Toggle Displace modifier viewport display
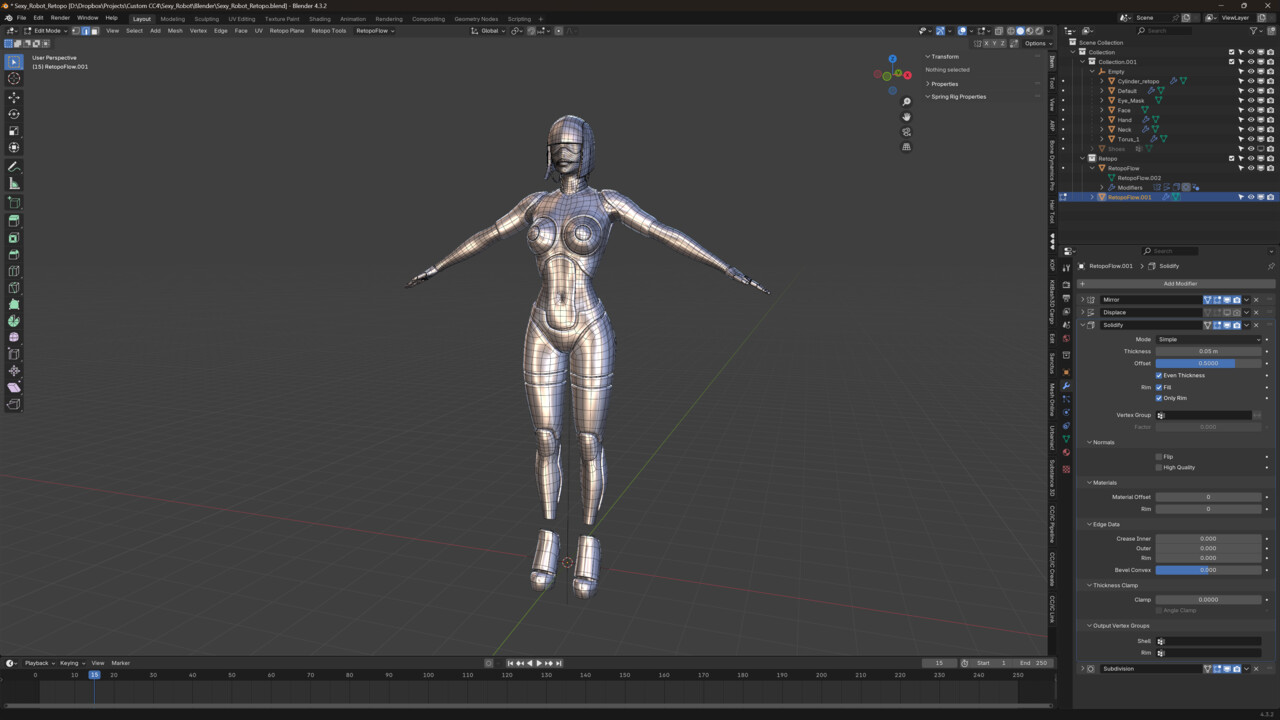The height and width of the screenshot is (720, 1280). click(1227, 312)
